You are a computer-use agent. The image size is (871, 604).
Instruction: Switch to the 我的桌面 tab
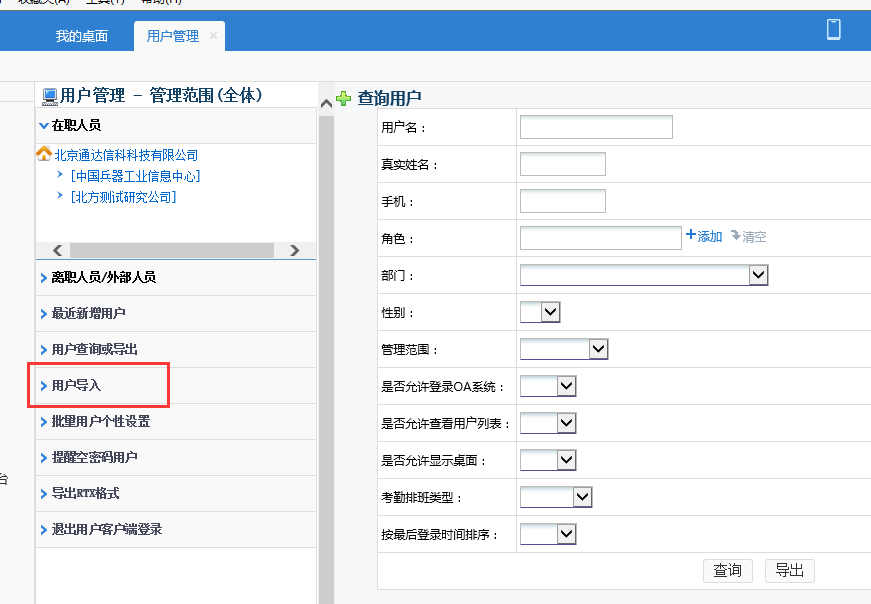coord(81,36)
